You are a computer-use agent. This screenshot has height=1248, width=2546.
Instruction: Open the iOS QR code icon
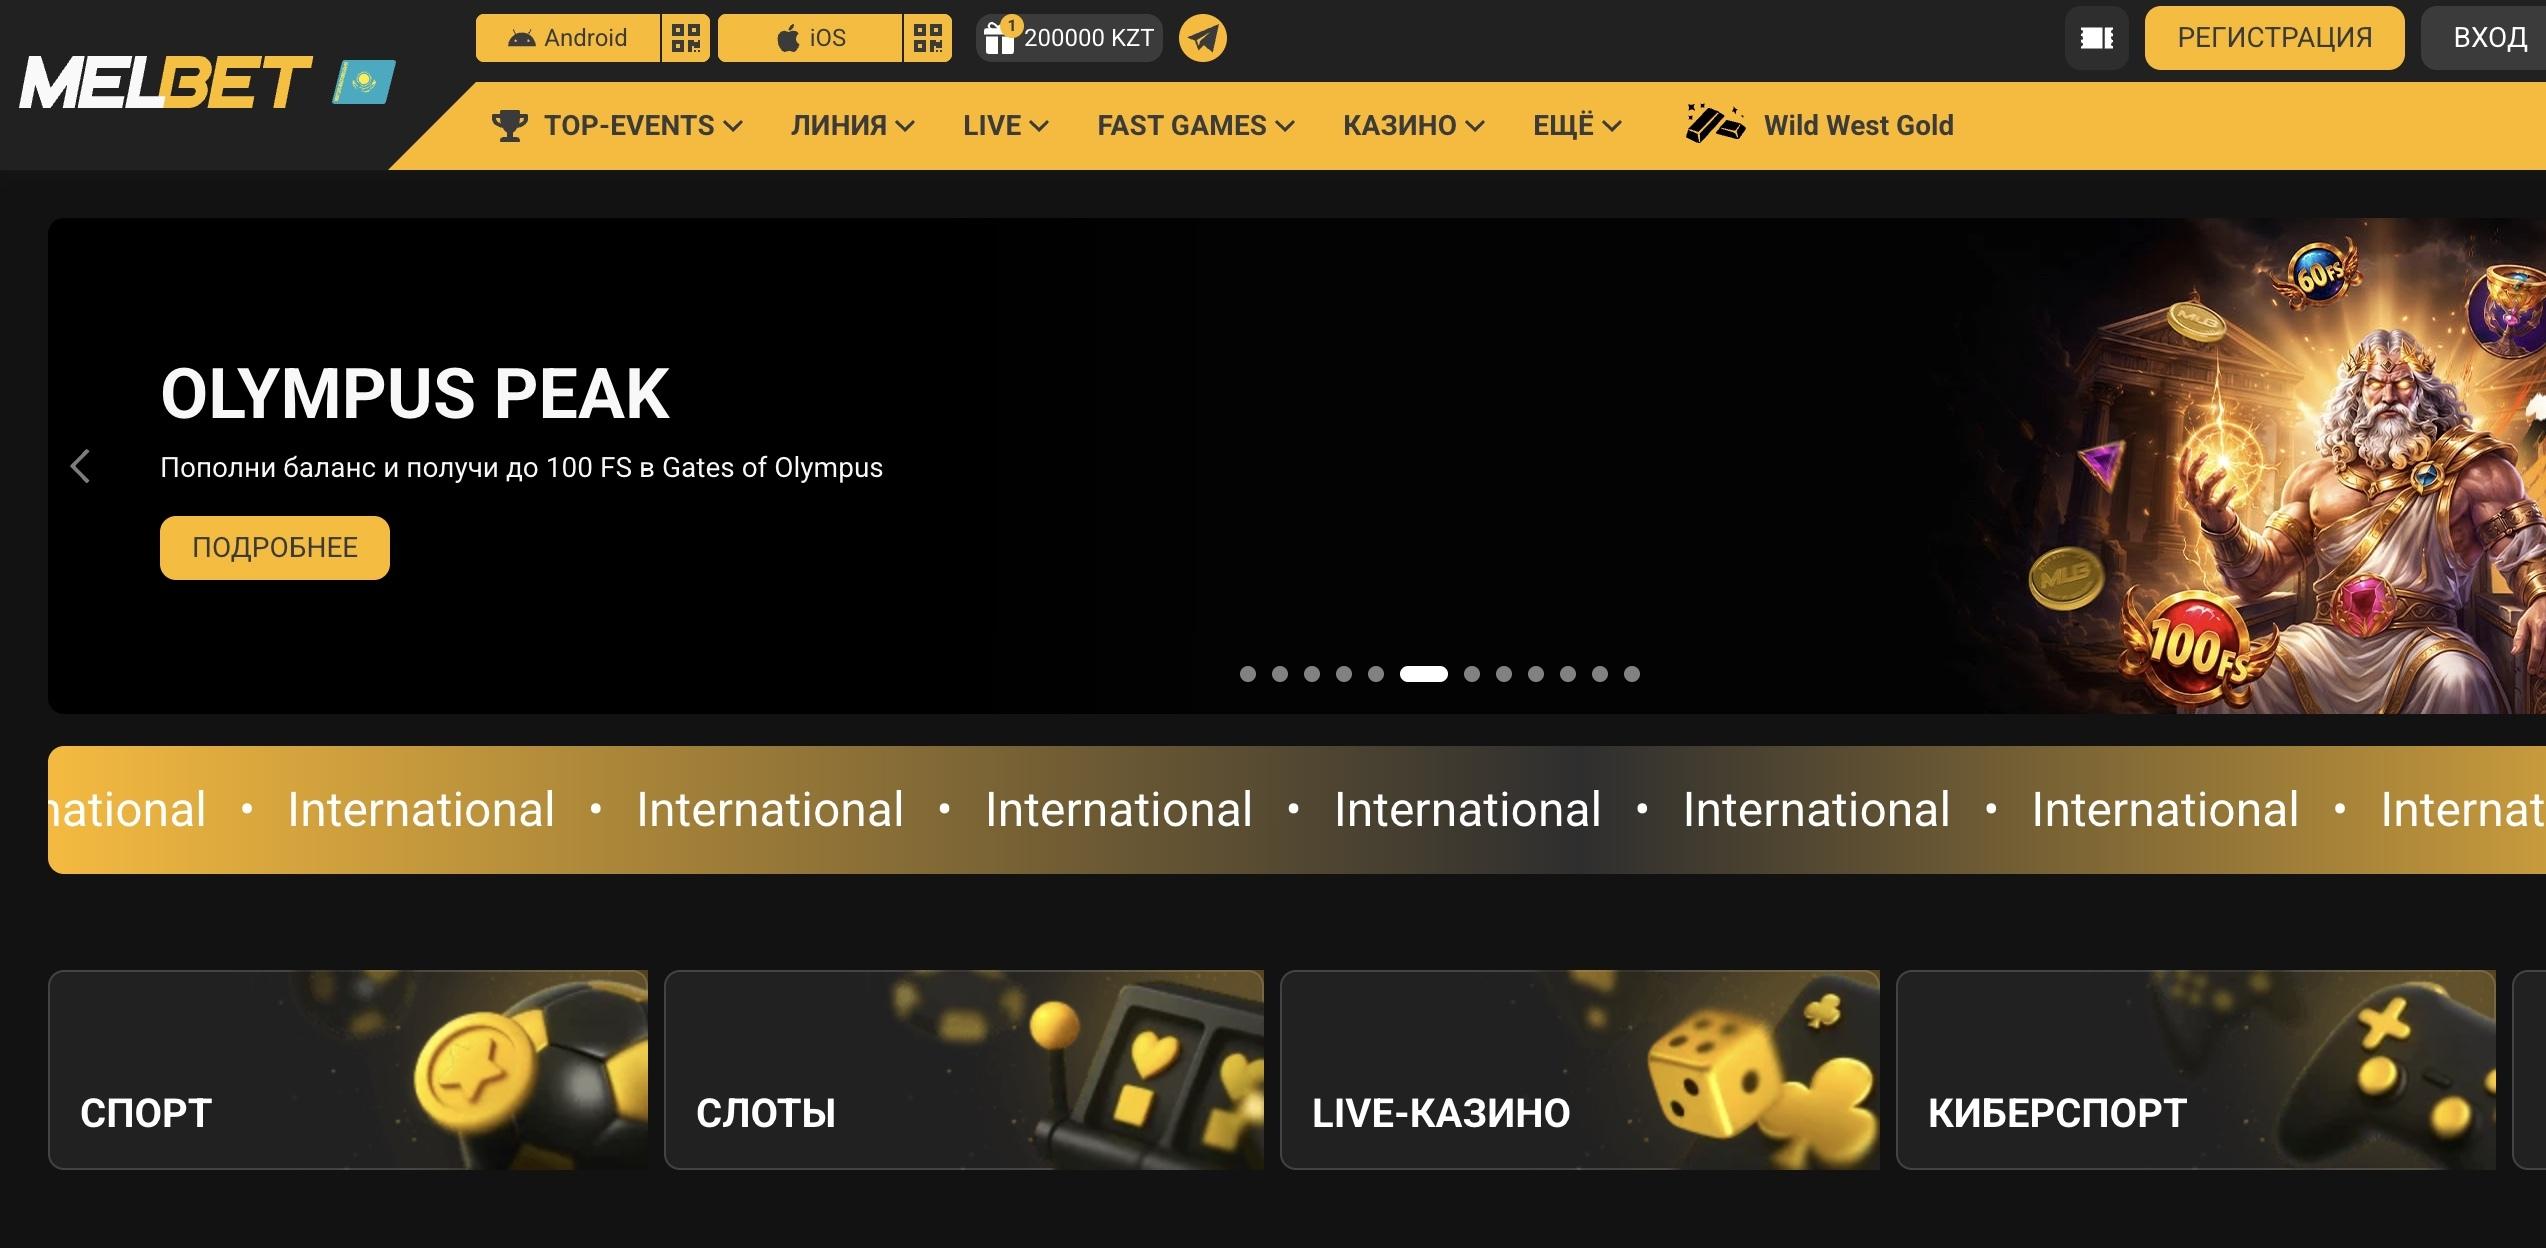point(928,38)
